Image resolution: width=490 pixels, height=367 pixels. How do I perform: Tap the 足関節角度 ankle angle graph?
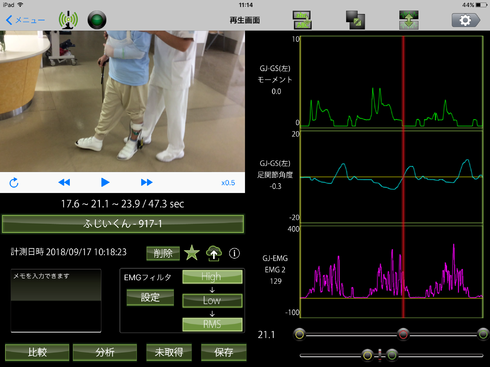point(392,177)
